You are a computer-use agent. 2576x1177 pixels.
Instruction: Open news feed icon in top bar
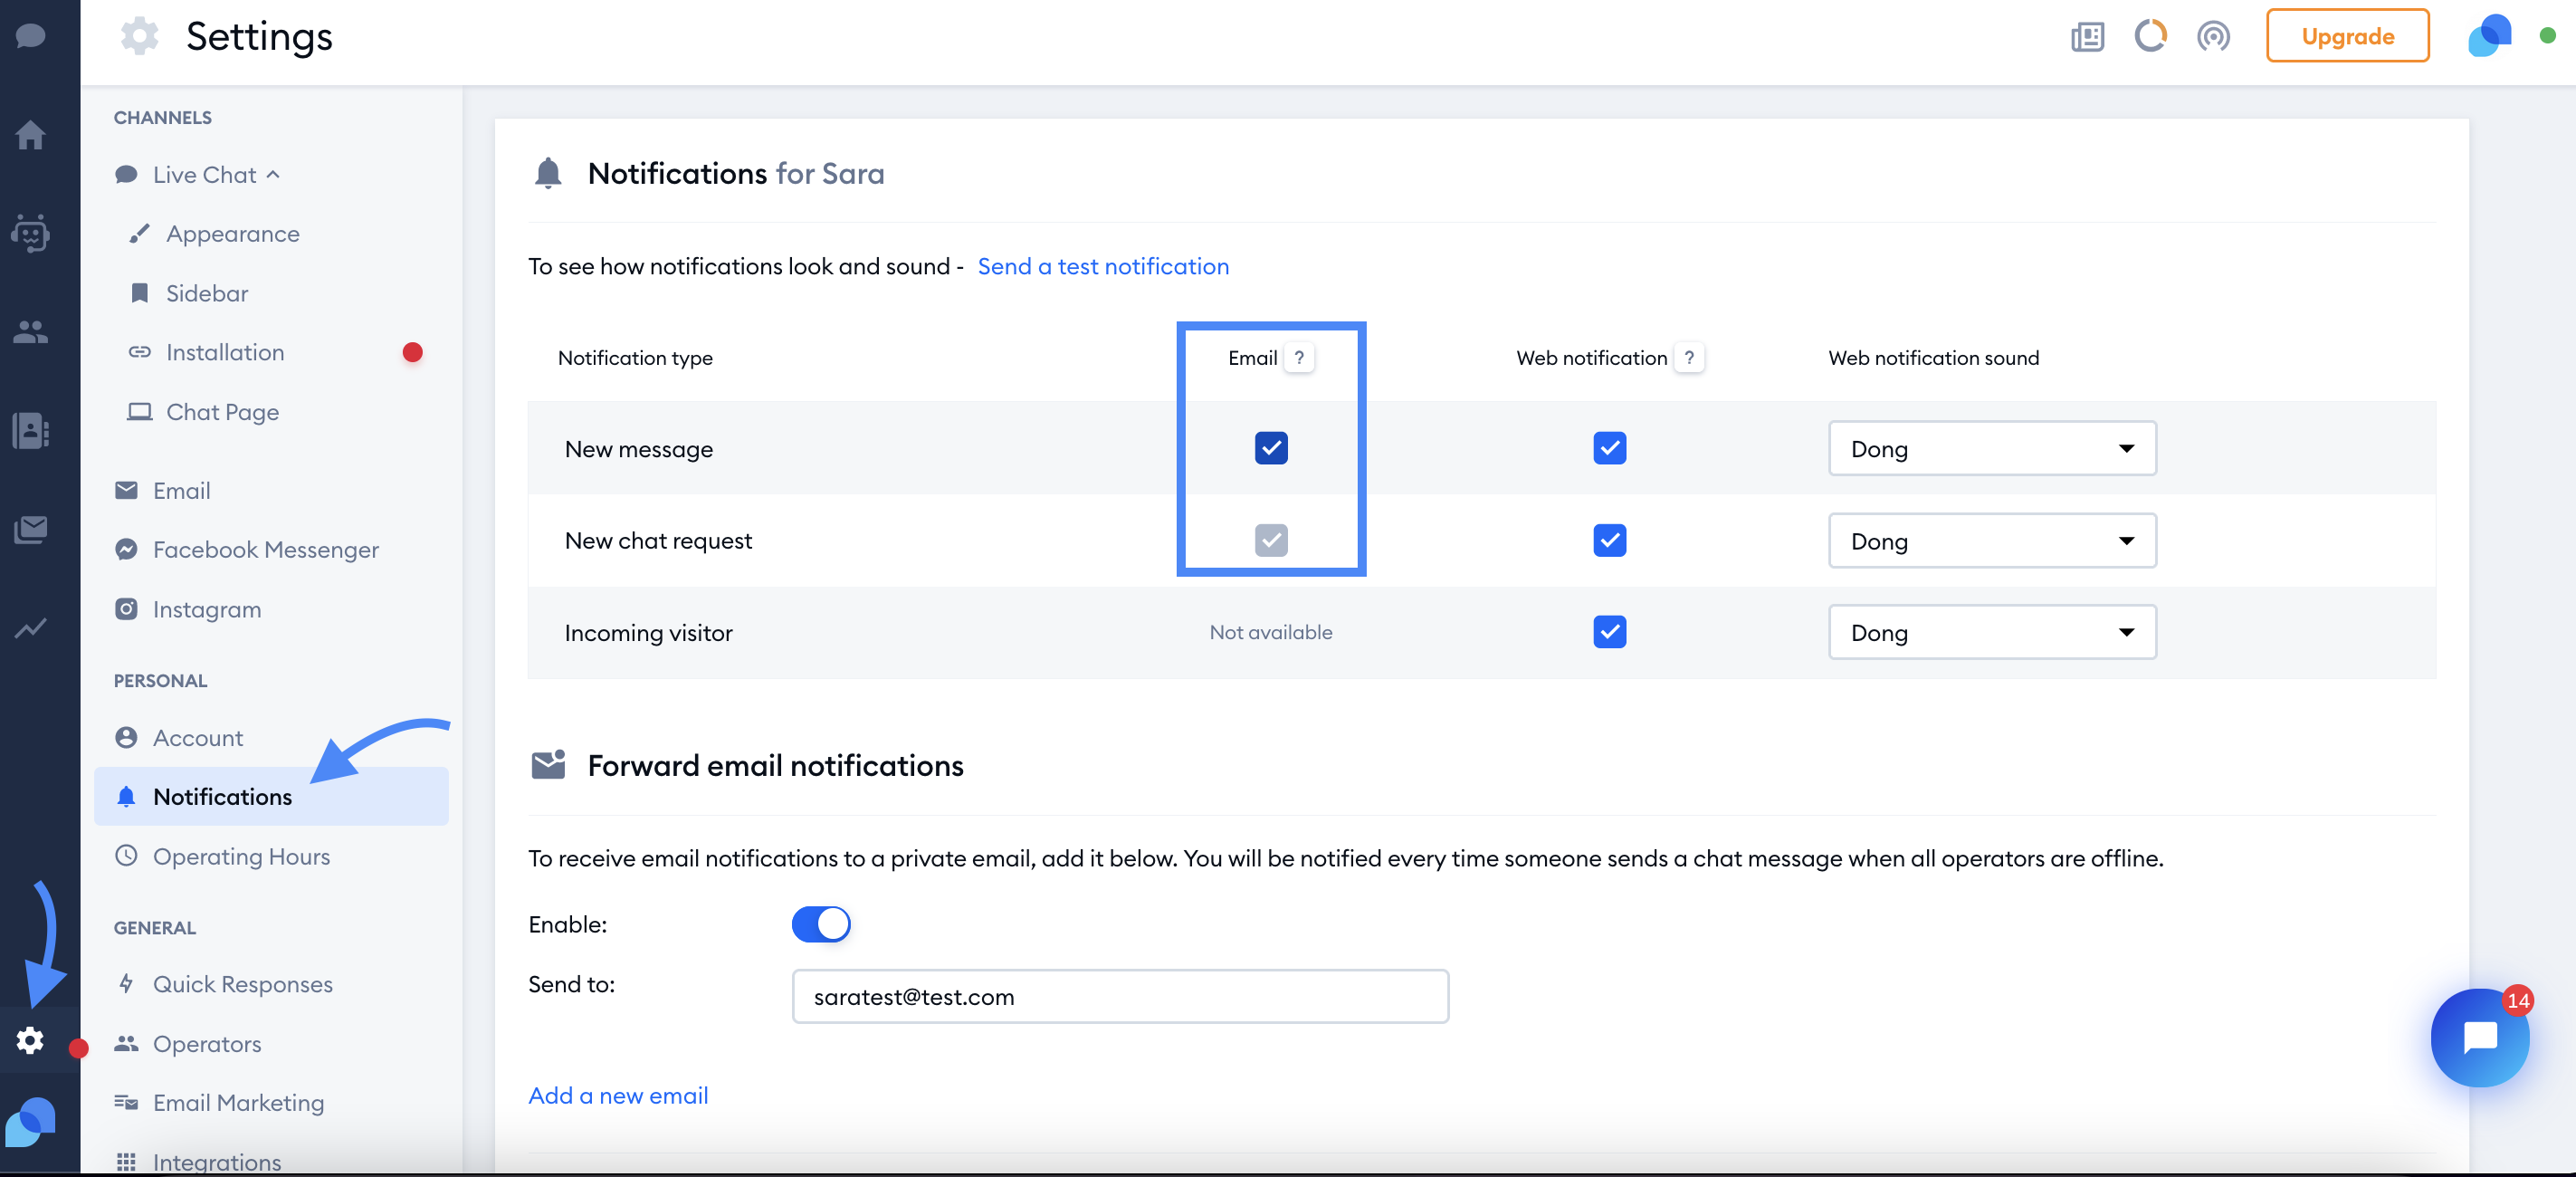coord(2087,37)
